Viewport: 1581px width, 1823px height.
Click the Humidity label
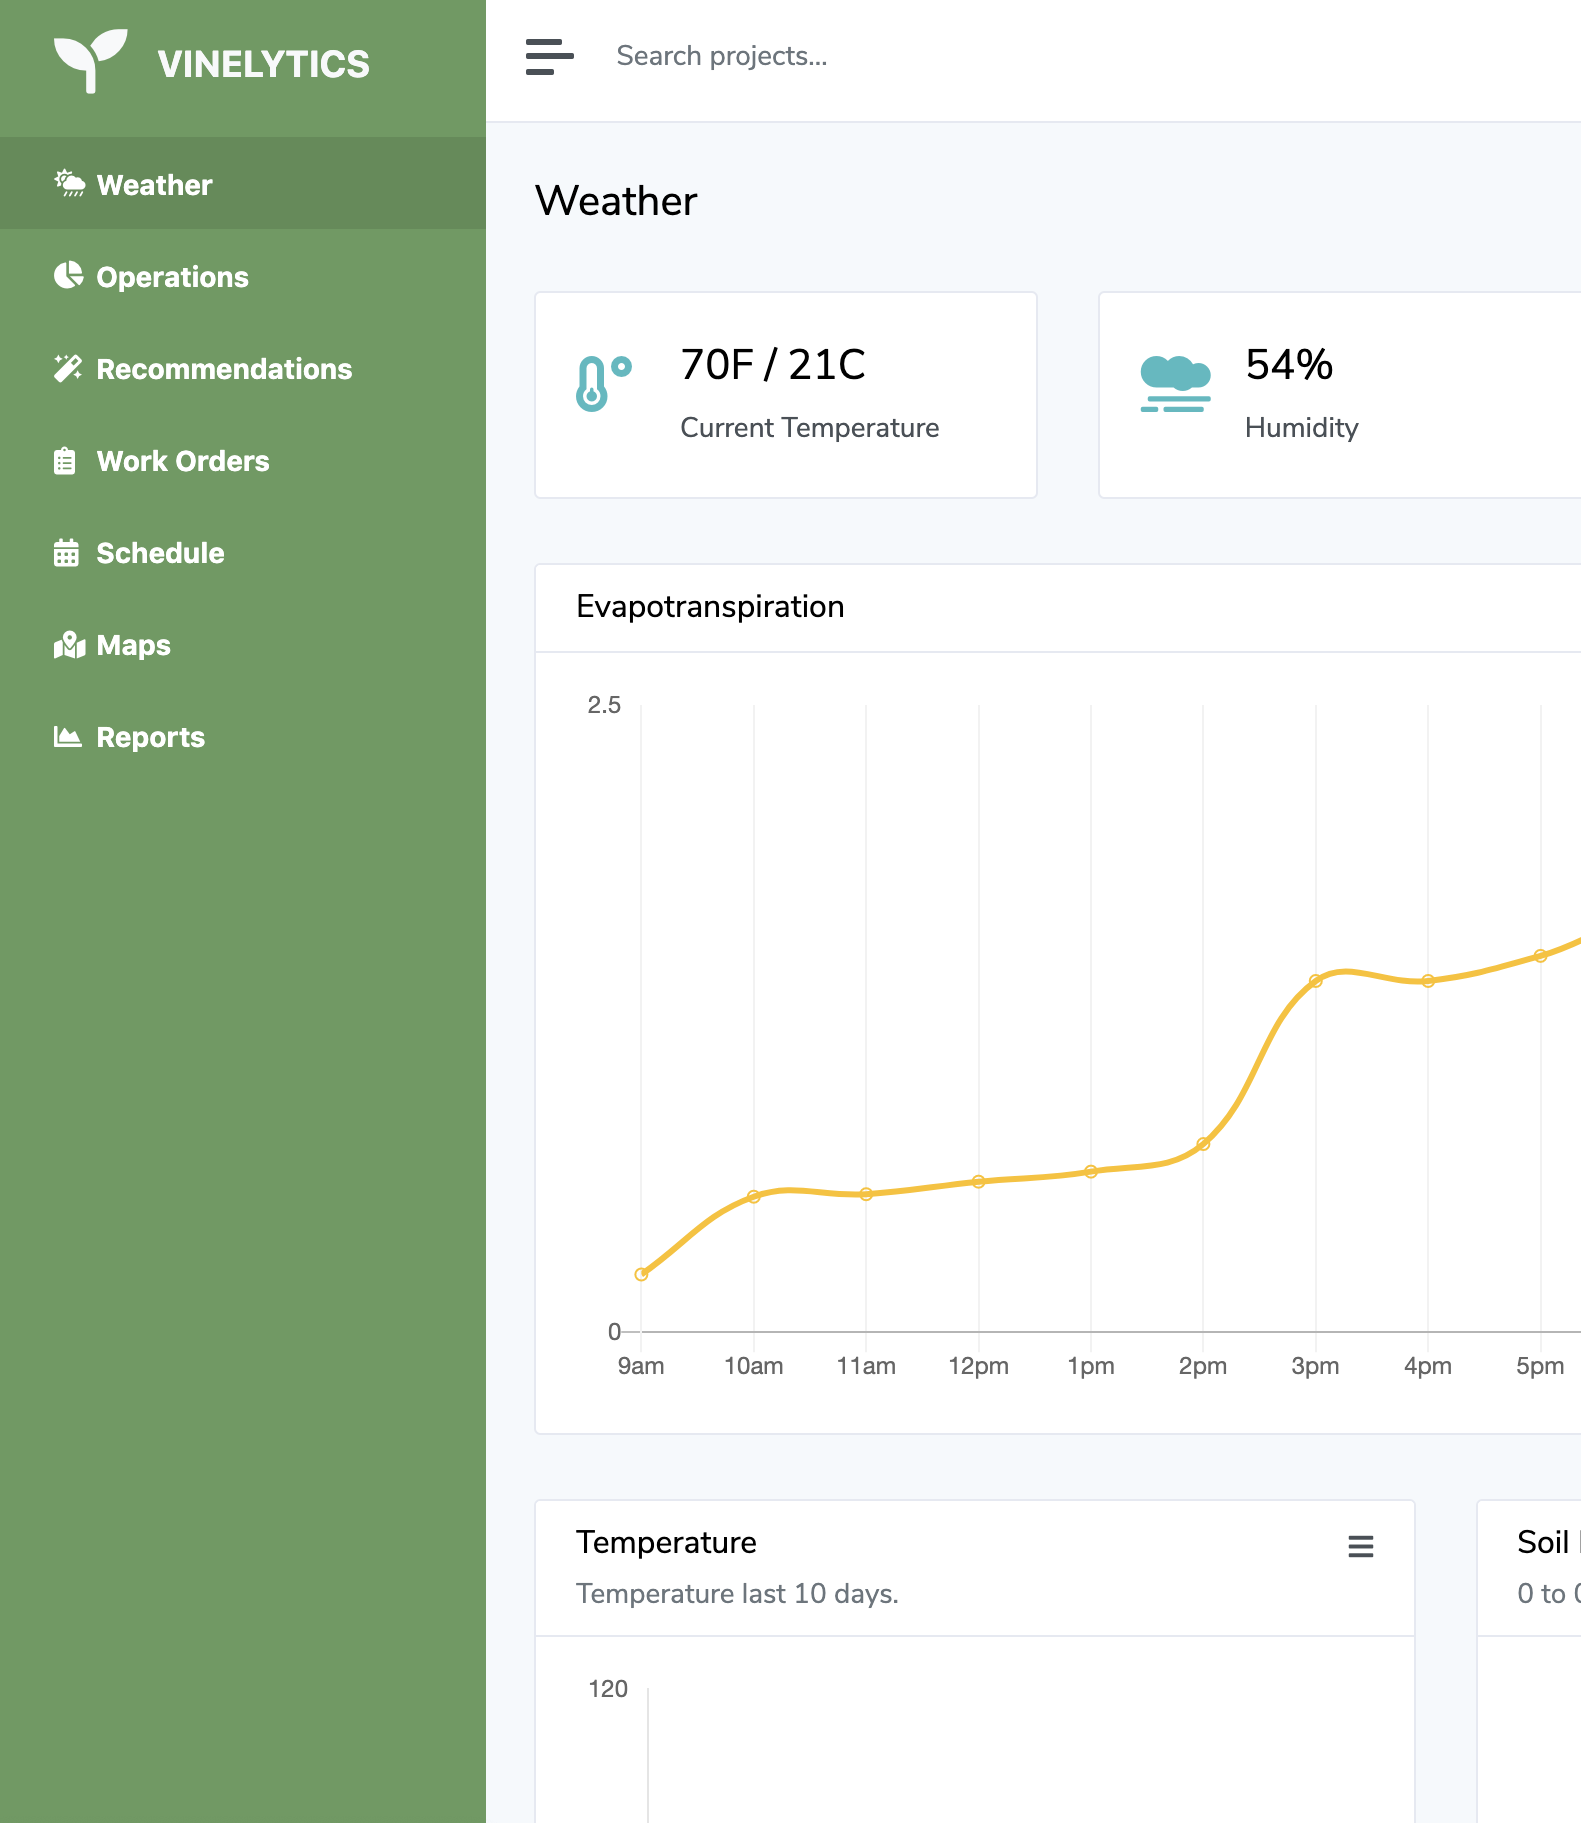pos(1301,428)
